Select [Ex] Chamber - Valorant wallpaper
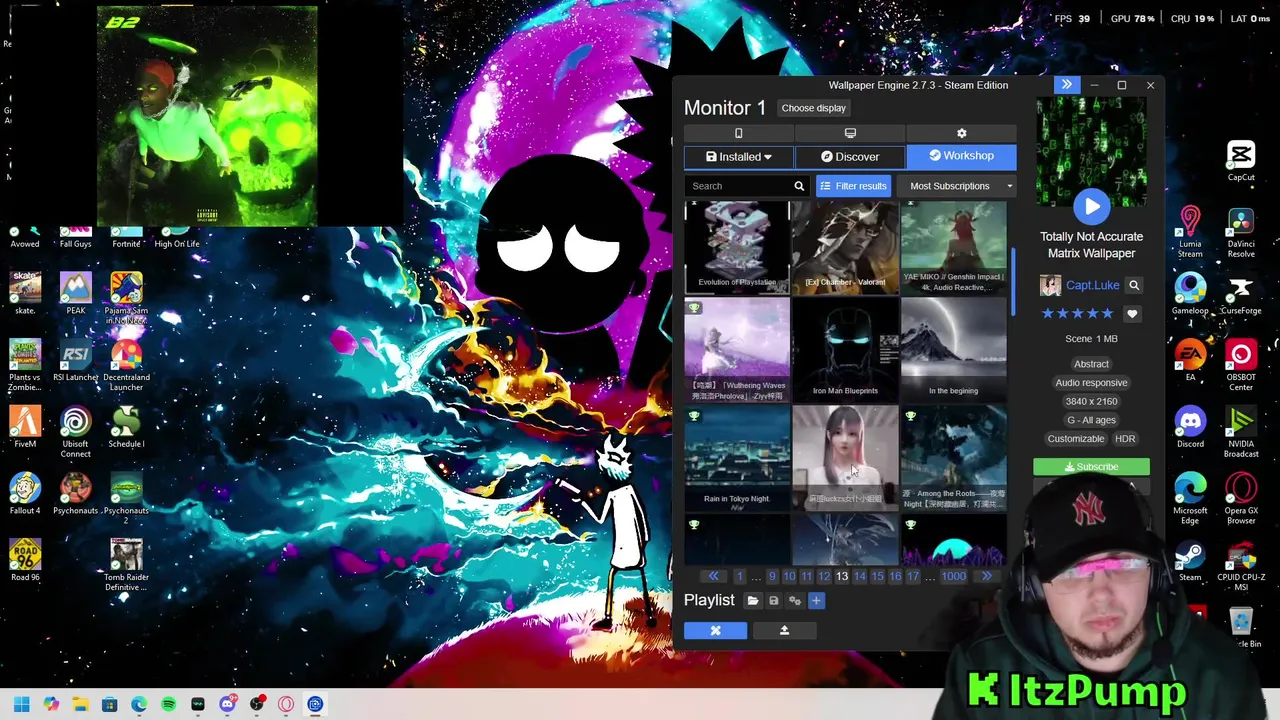 (845, 247)
